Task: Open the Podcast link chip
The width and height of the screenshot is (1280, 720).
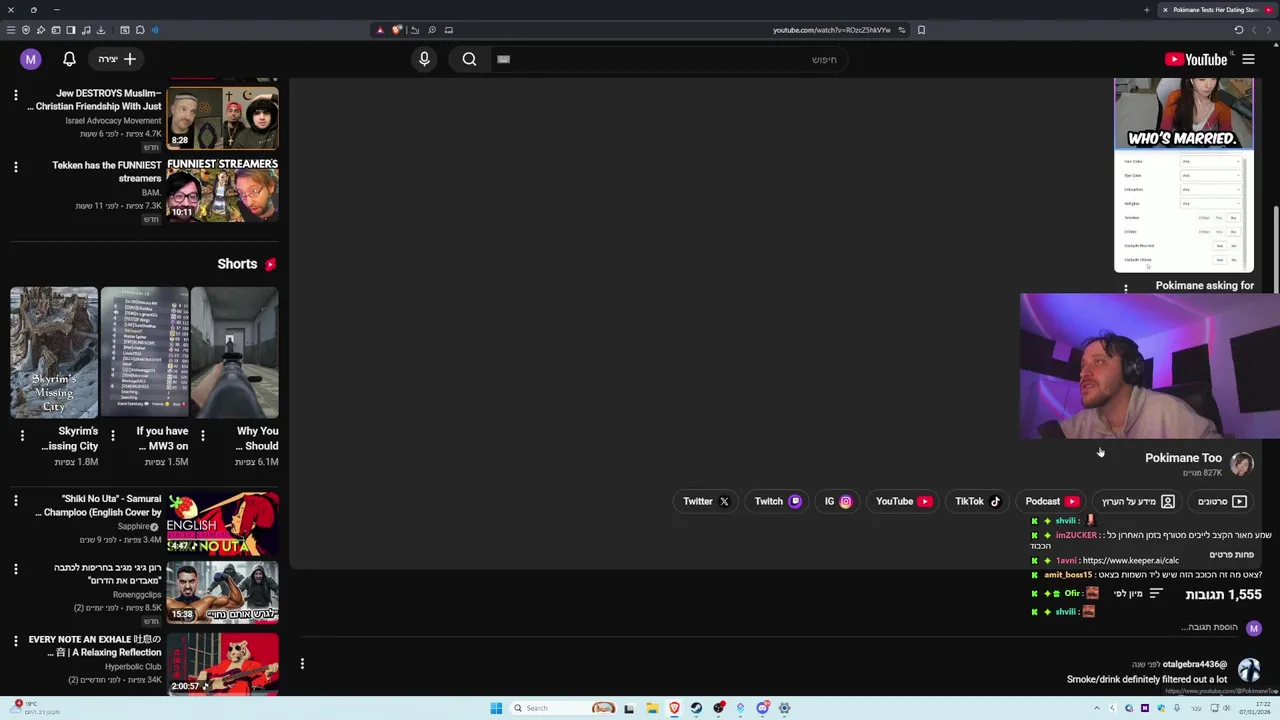Action: tap(1051, 501)
